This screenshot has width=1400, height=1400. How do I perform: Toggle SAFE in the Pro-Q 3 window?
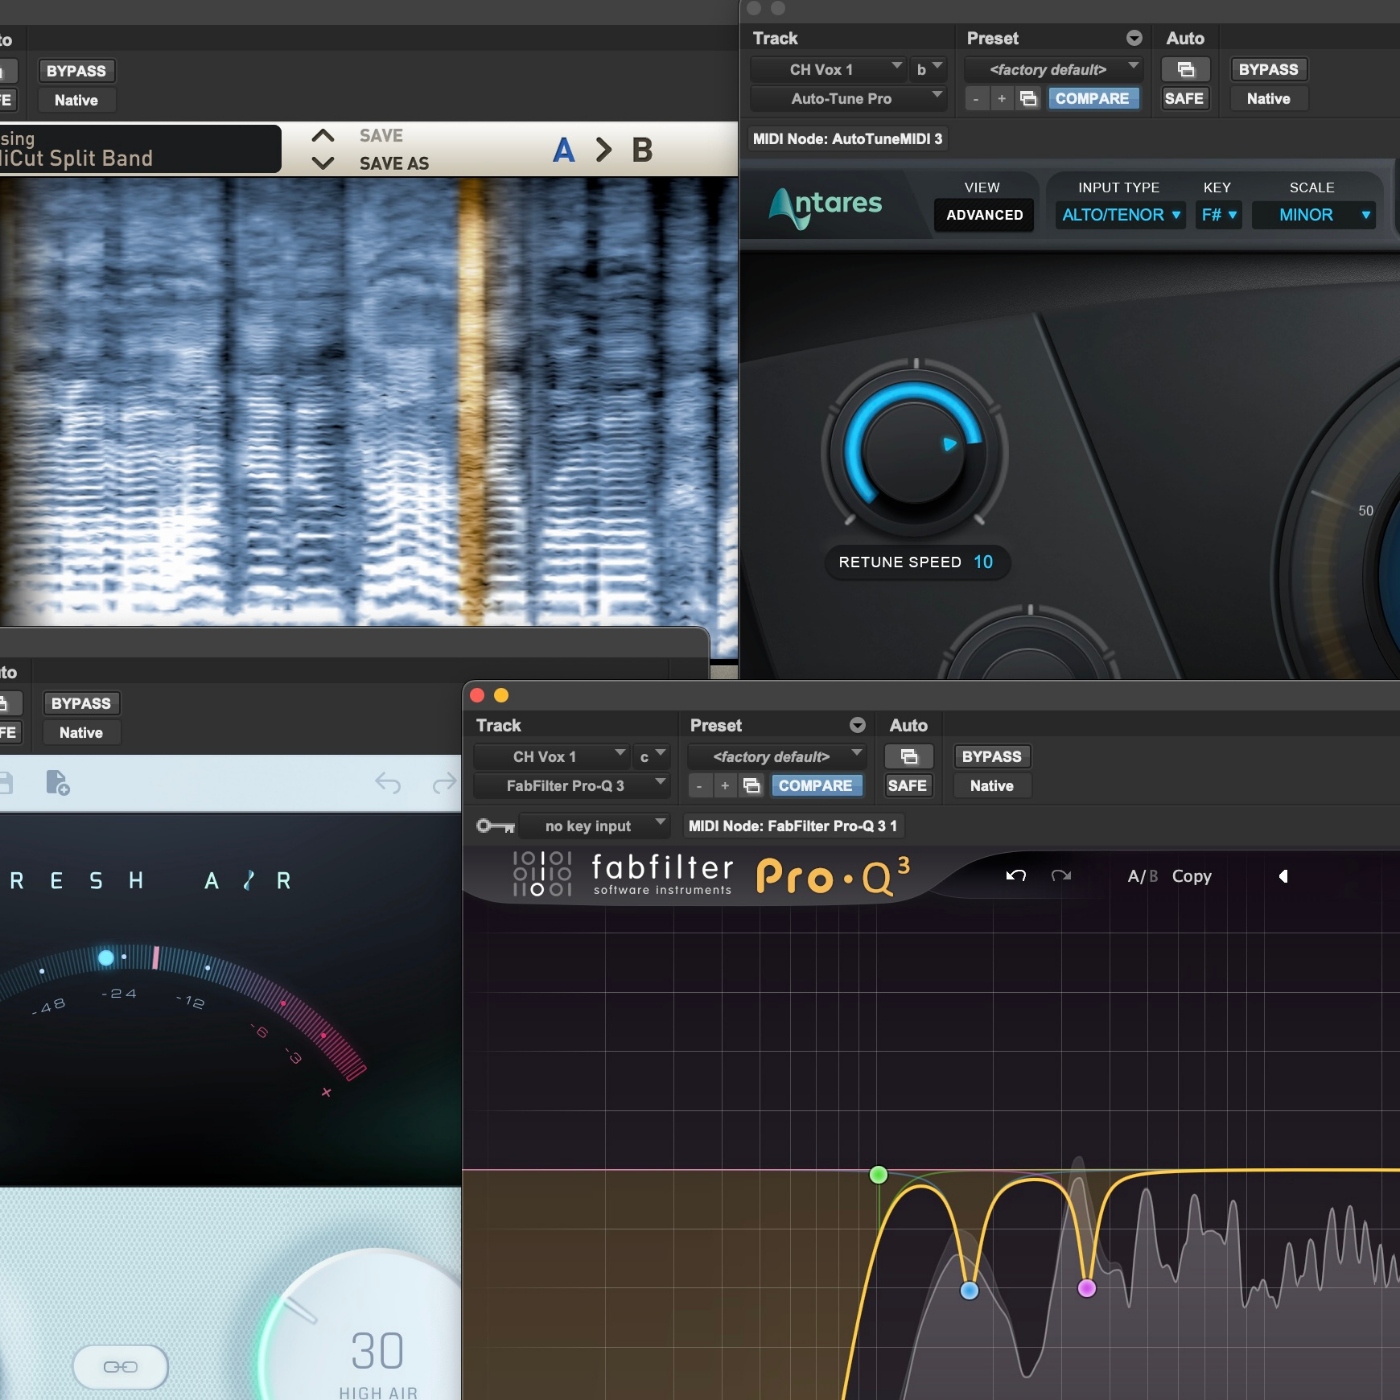[908, 786]
